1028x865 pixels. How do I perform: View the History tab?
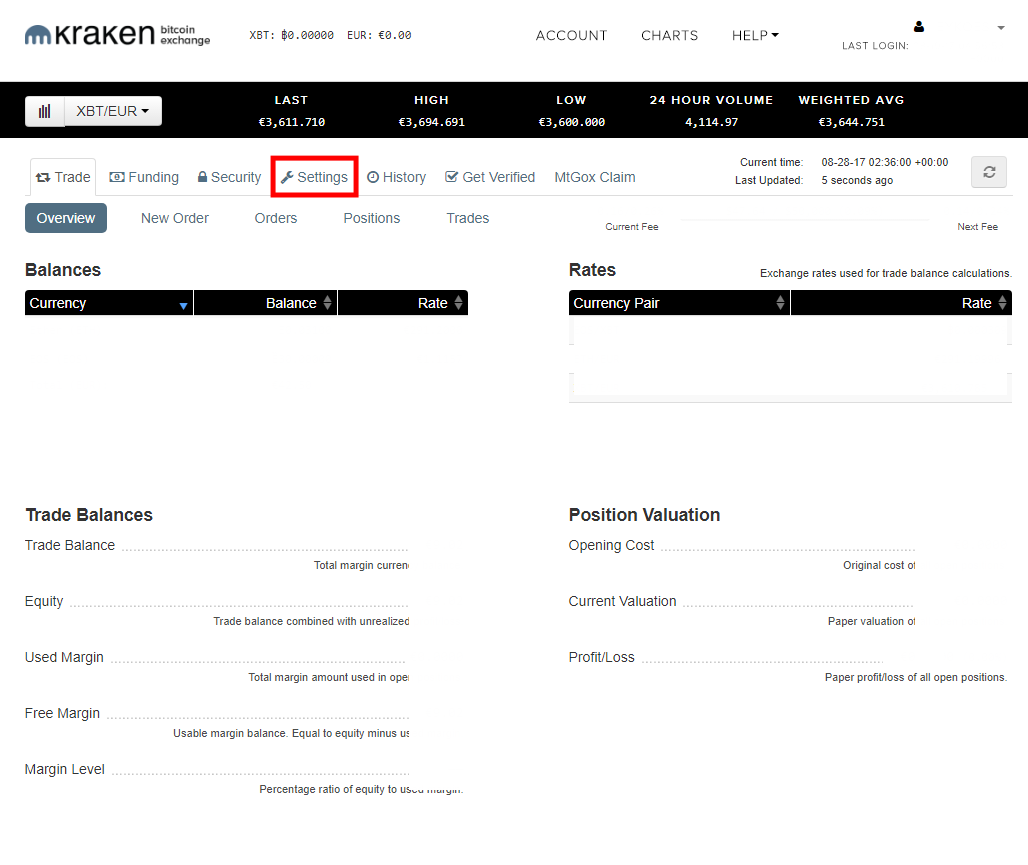click(396, 177)
